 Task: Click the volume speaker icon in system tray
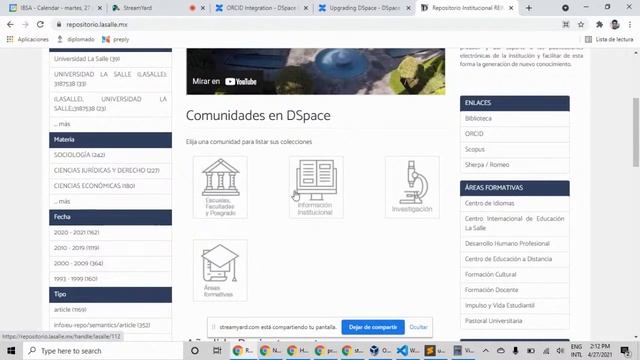(560, 351)
